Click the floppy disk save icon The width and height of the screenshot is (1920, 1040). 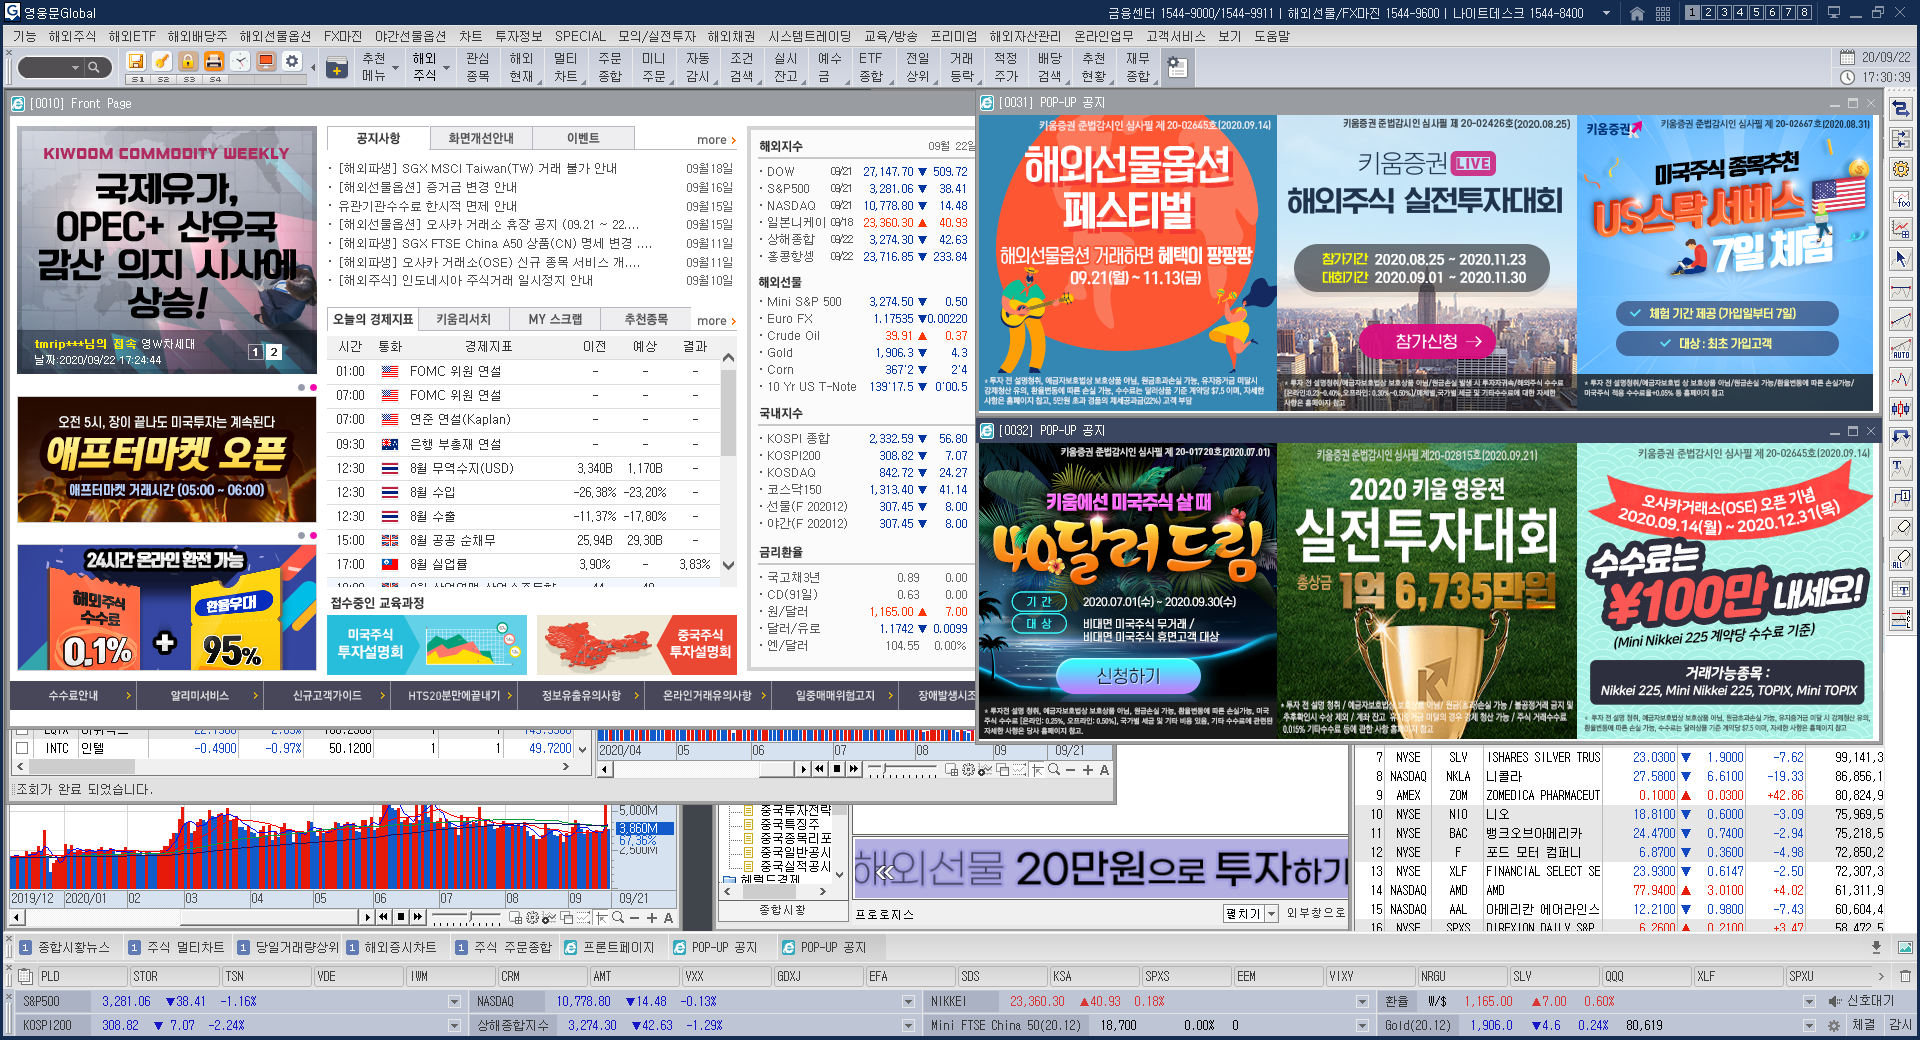tap(136, 61)
